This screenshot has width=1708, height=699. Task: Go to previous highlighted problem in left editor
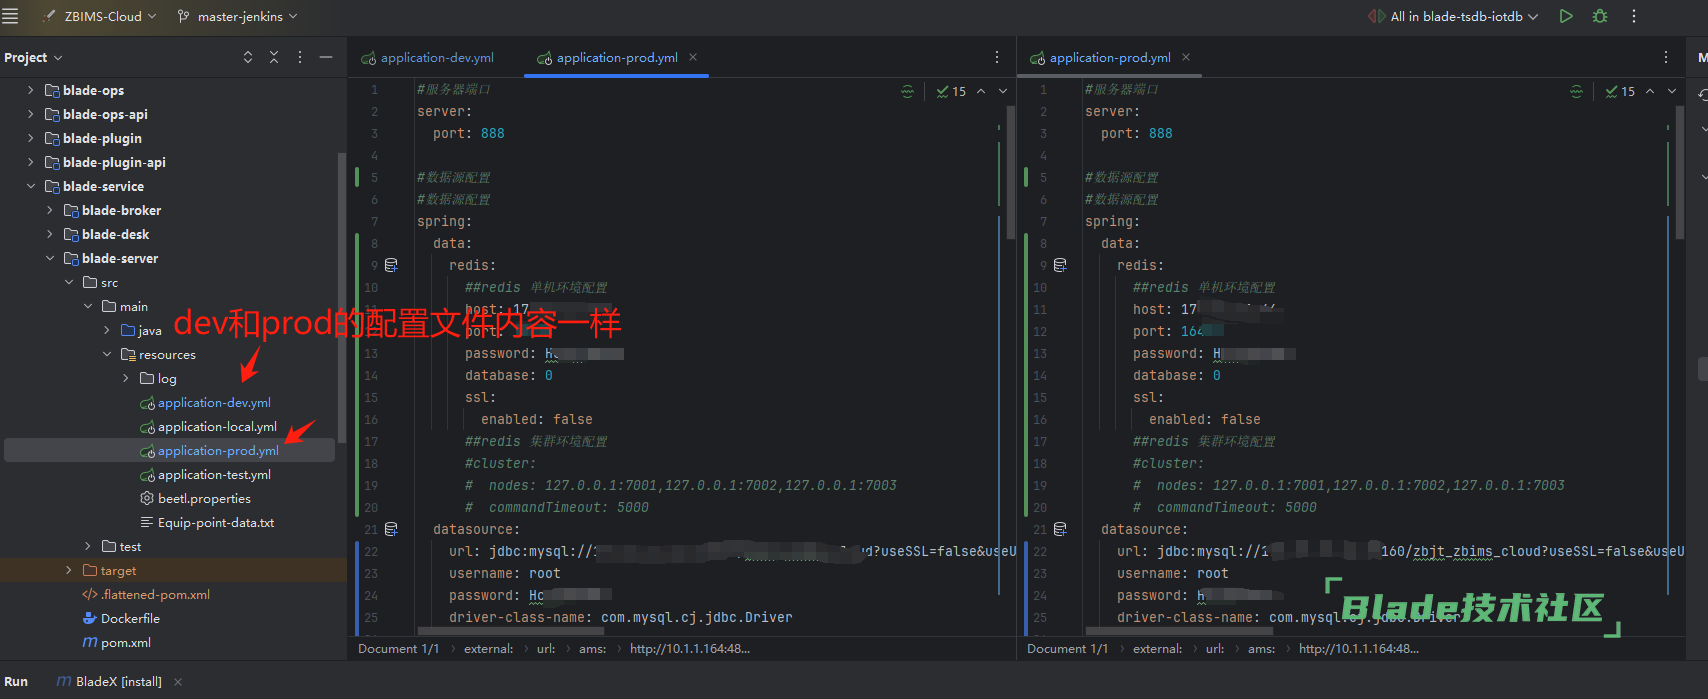981,91
